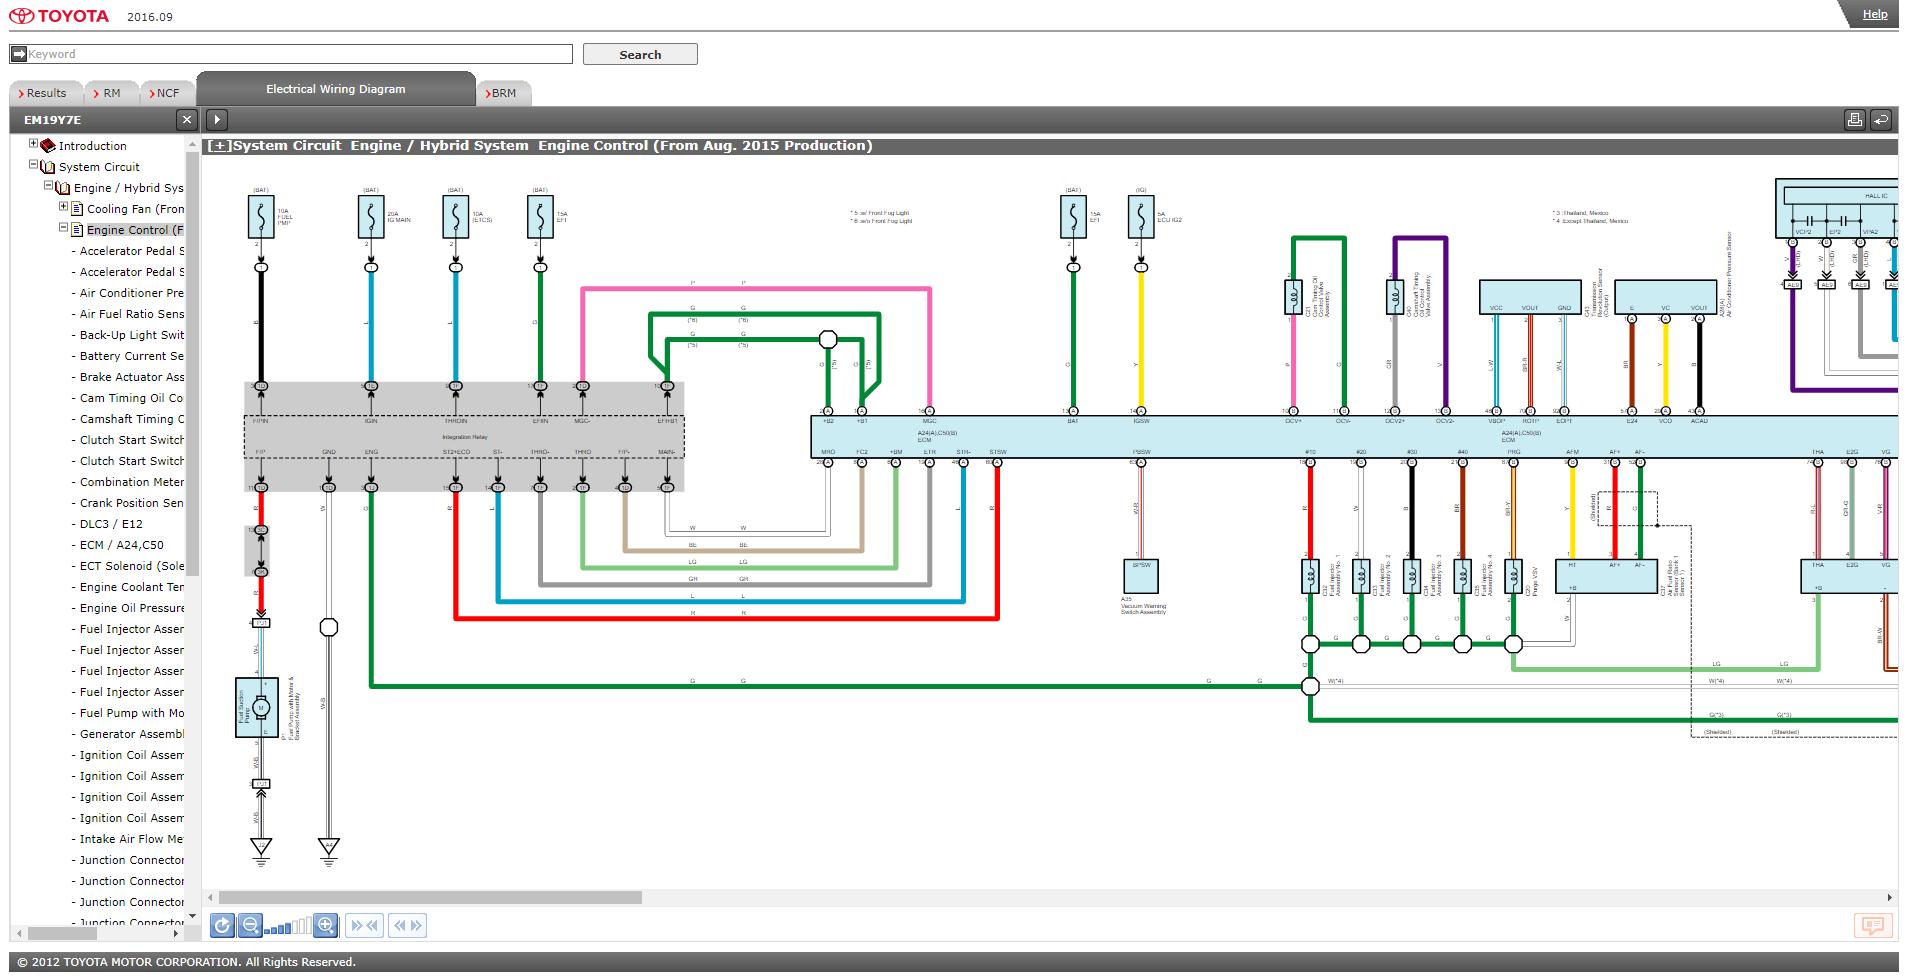Collapse the System Circuit tree node
This screenshot has width=1914, height=980.
coord(33,165)
